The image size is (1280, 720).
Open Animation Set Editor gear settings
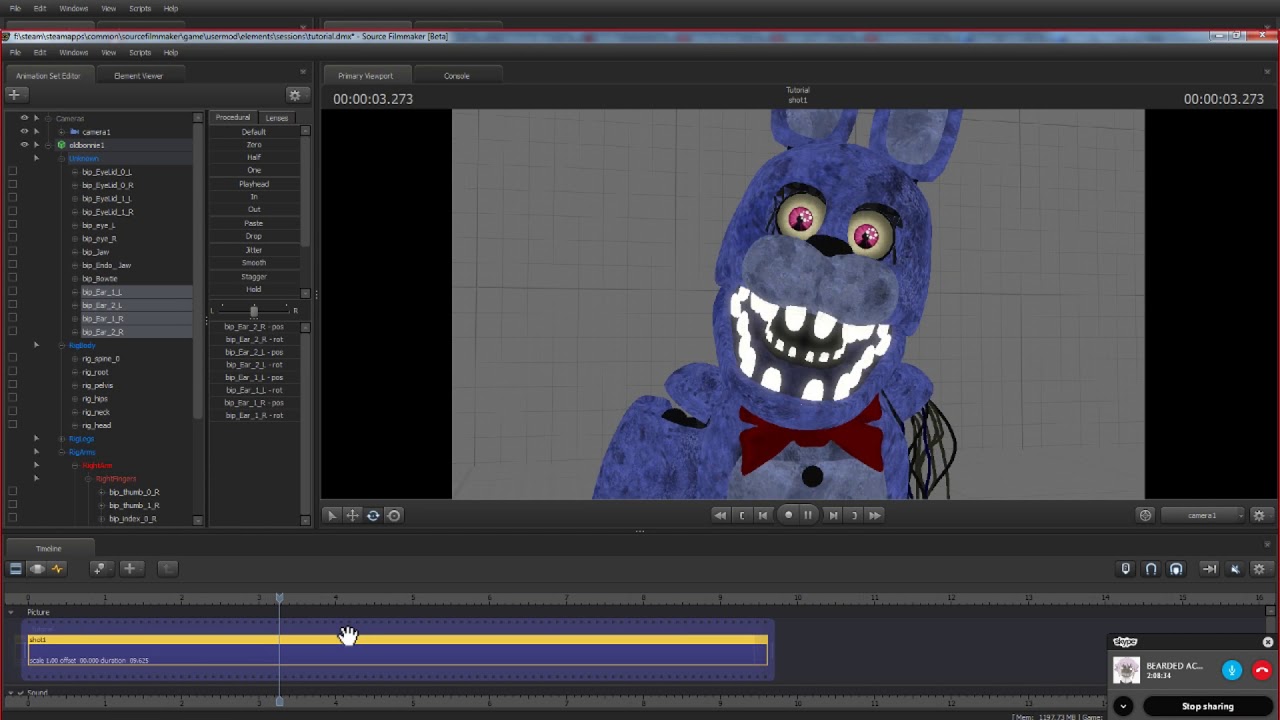click(x=294, y=95)
